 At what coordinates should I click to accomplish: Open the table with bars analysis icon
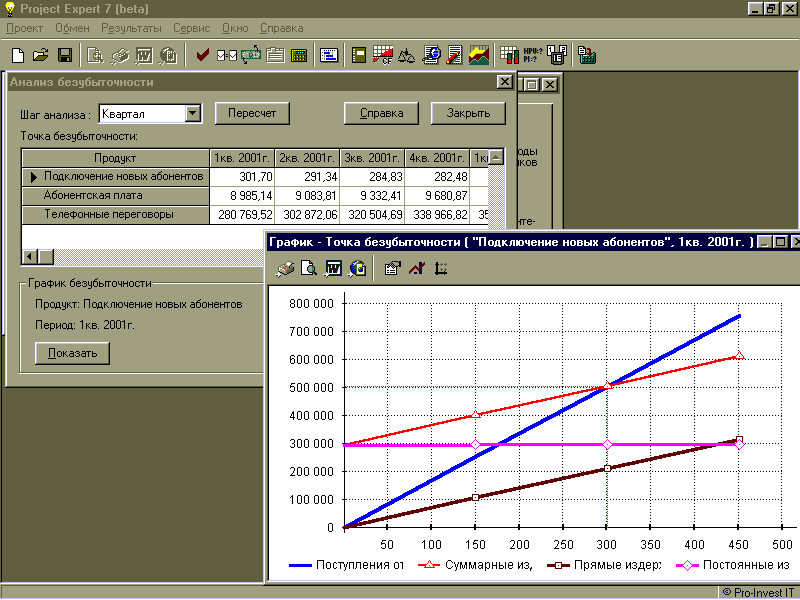point(509,55)
